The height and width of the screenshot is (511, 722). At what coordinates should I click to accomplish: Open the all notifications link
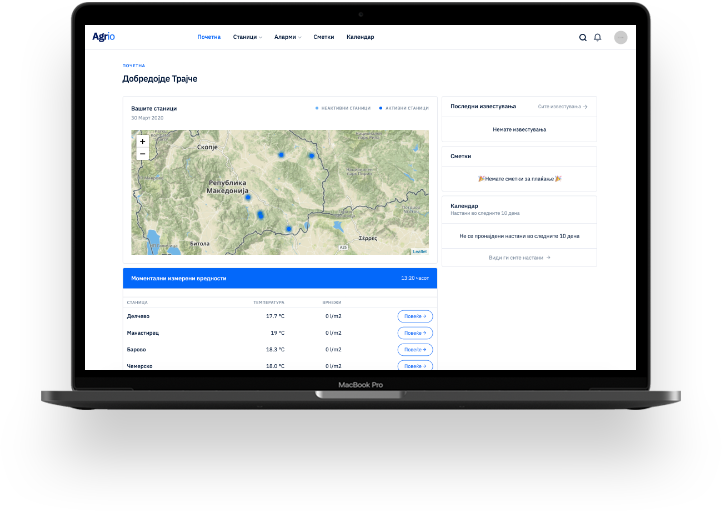(x=562, y=106)
